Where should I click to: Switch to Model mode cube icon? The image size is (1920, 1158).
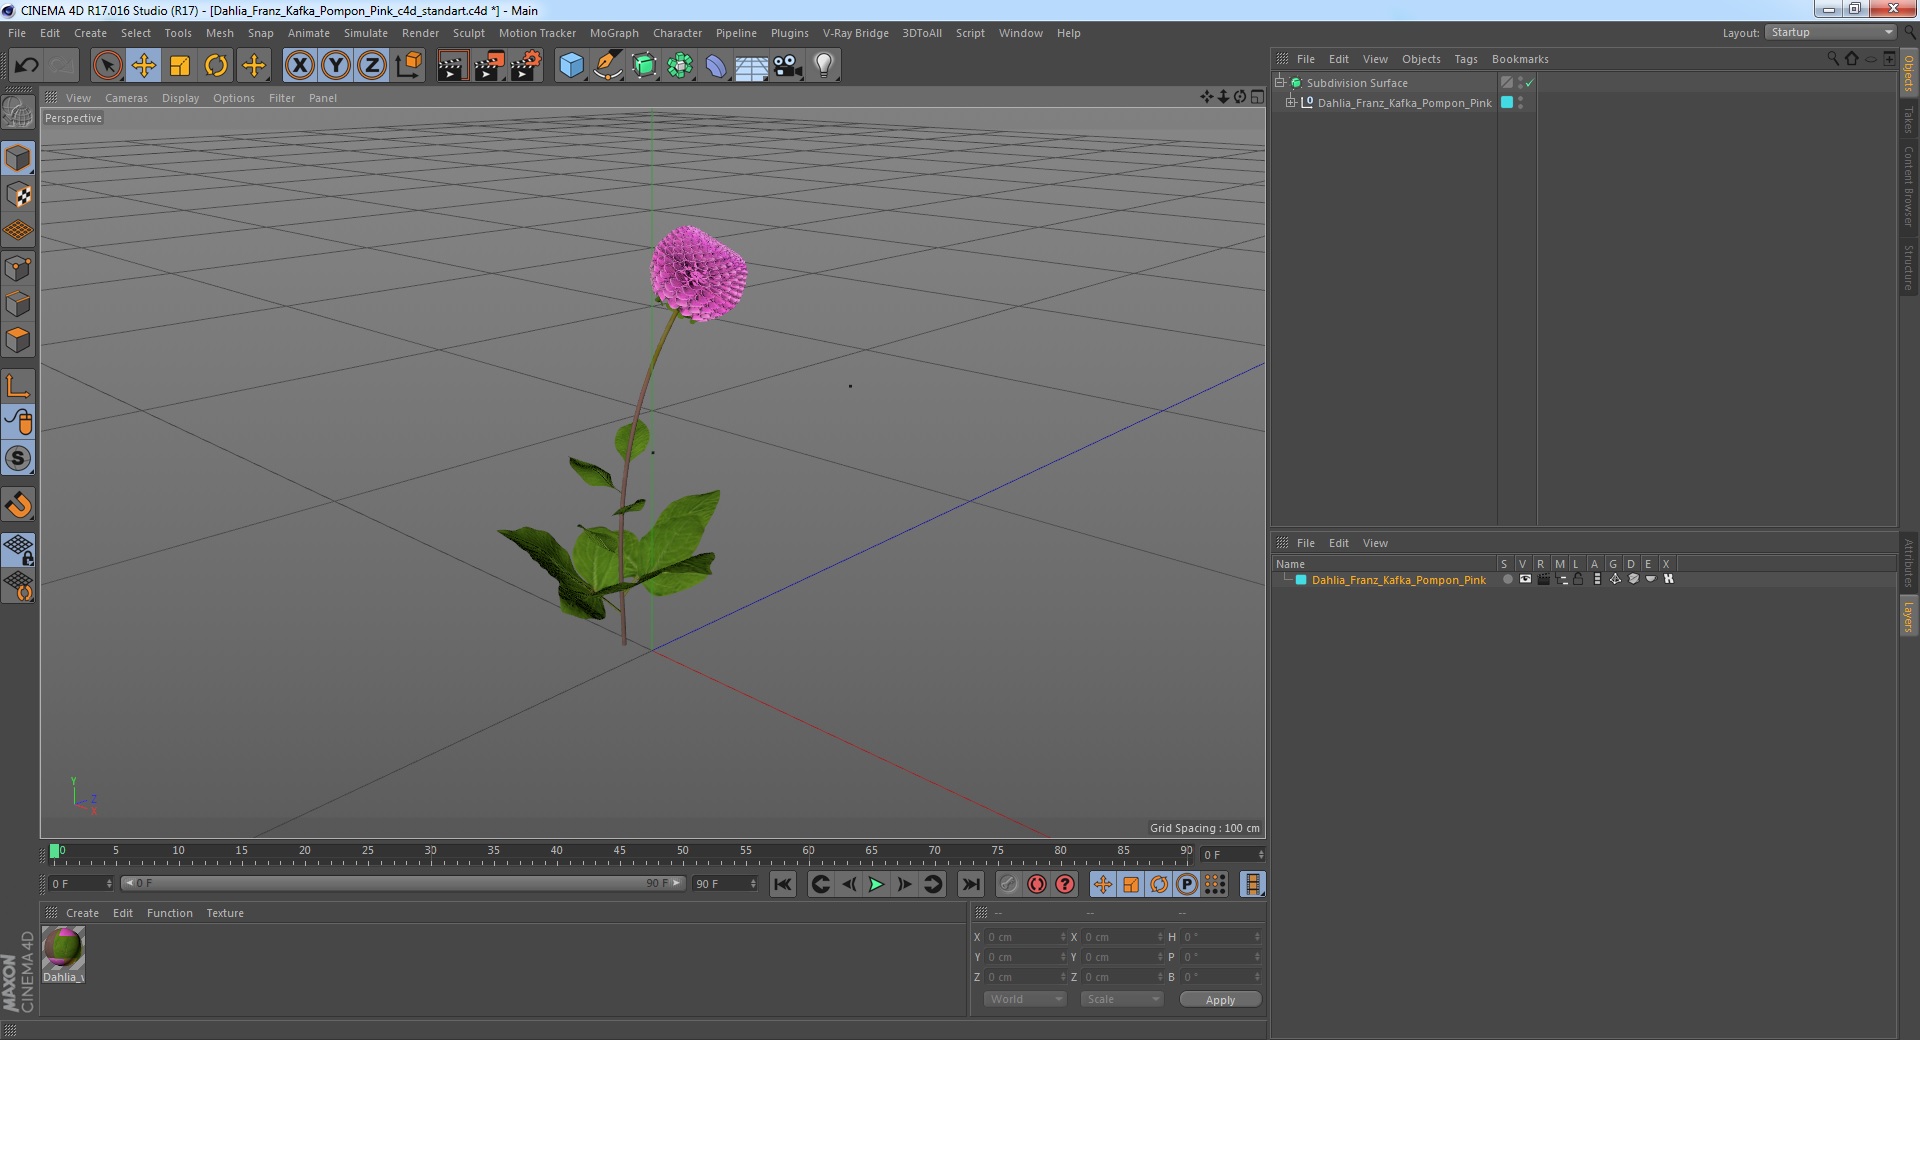pyautogui.click(x=18, y=158)
